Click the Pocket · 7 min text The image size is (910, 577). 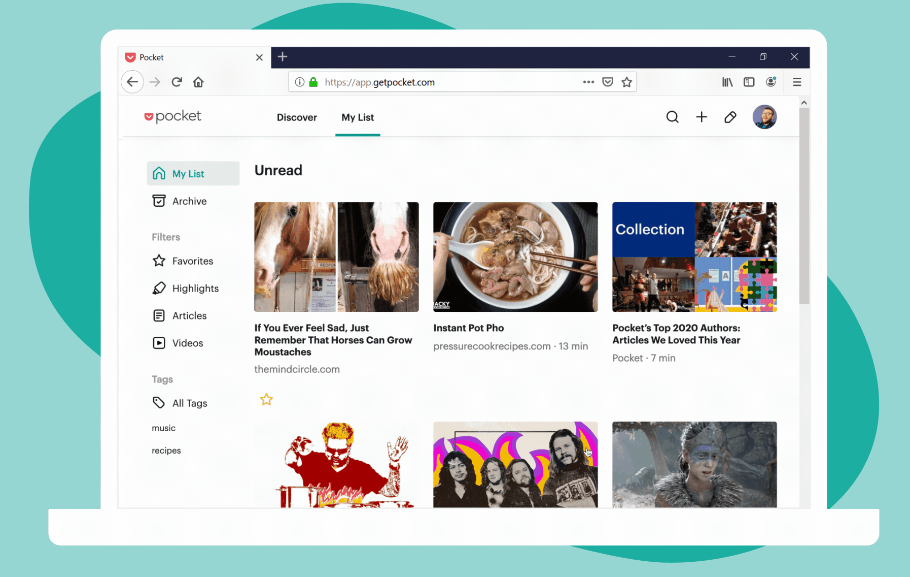(x=644, y=358)
